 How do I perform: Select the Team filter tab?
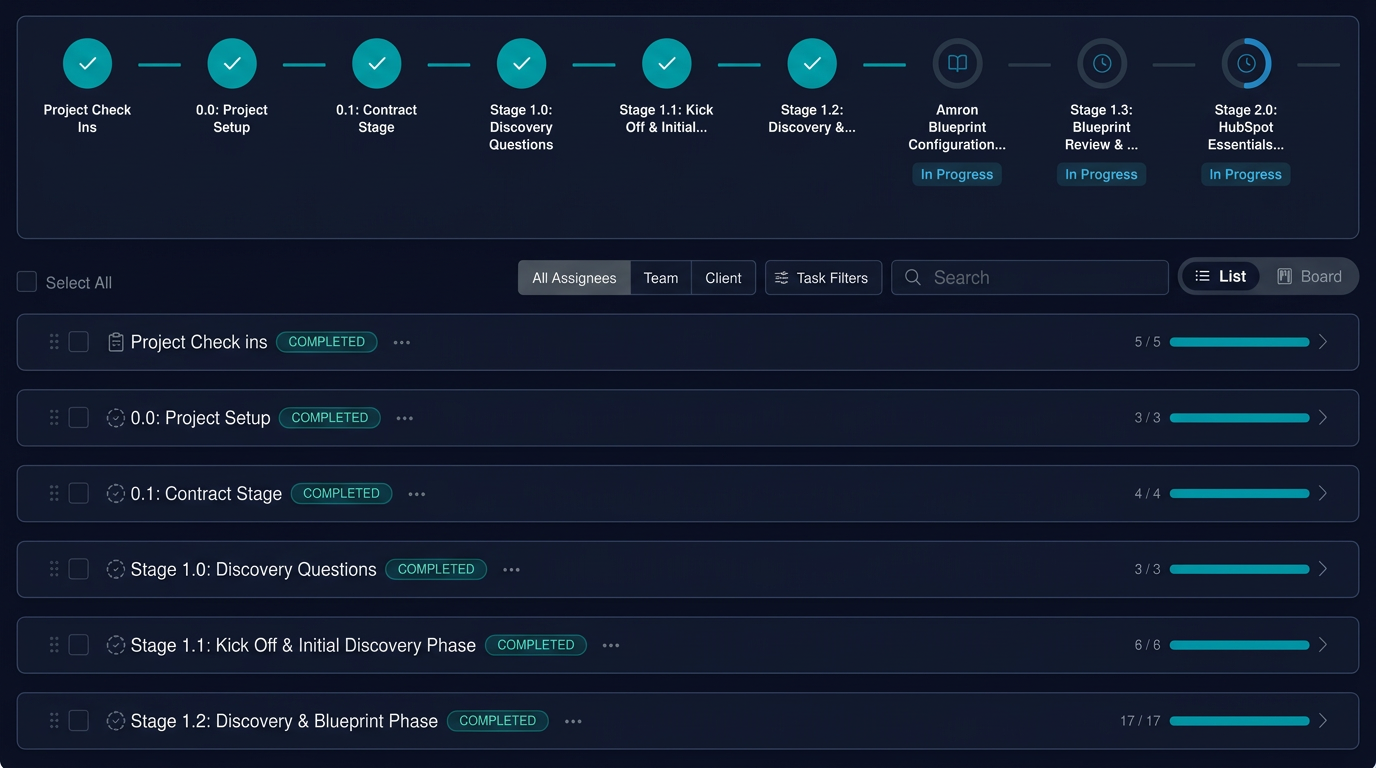[x=661, y=278]
